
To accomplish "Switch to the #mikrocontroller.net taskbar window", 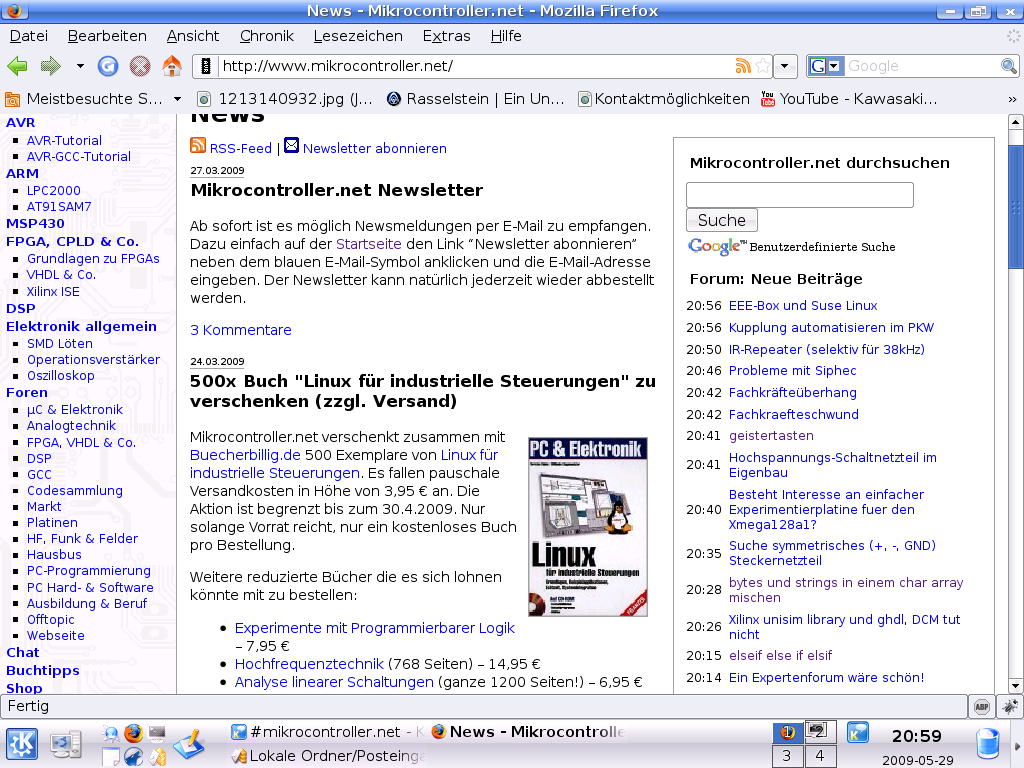I will click(x=328, y=732).
